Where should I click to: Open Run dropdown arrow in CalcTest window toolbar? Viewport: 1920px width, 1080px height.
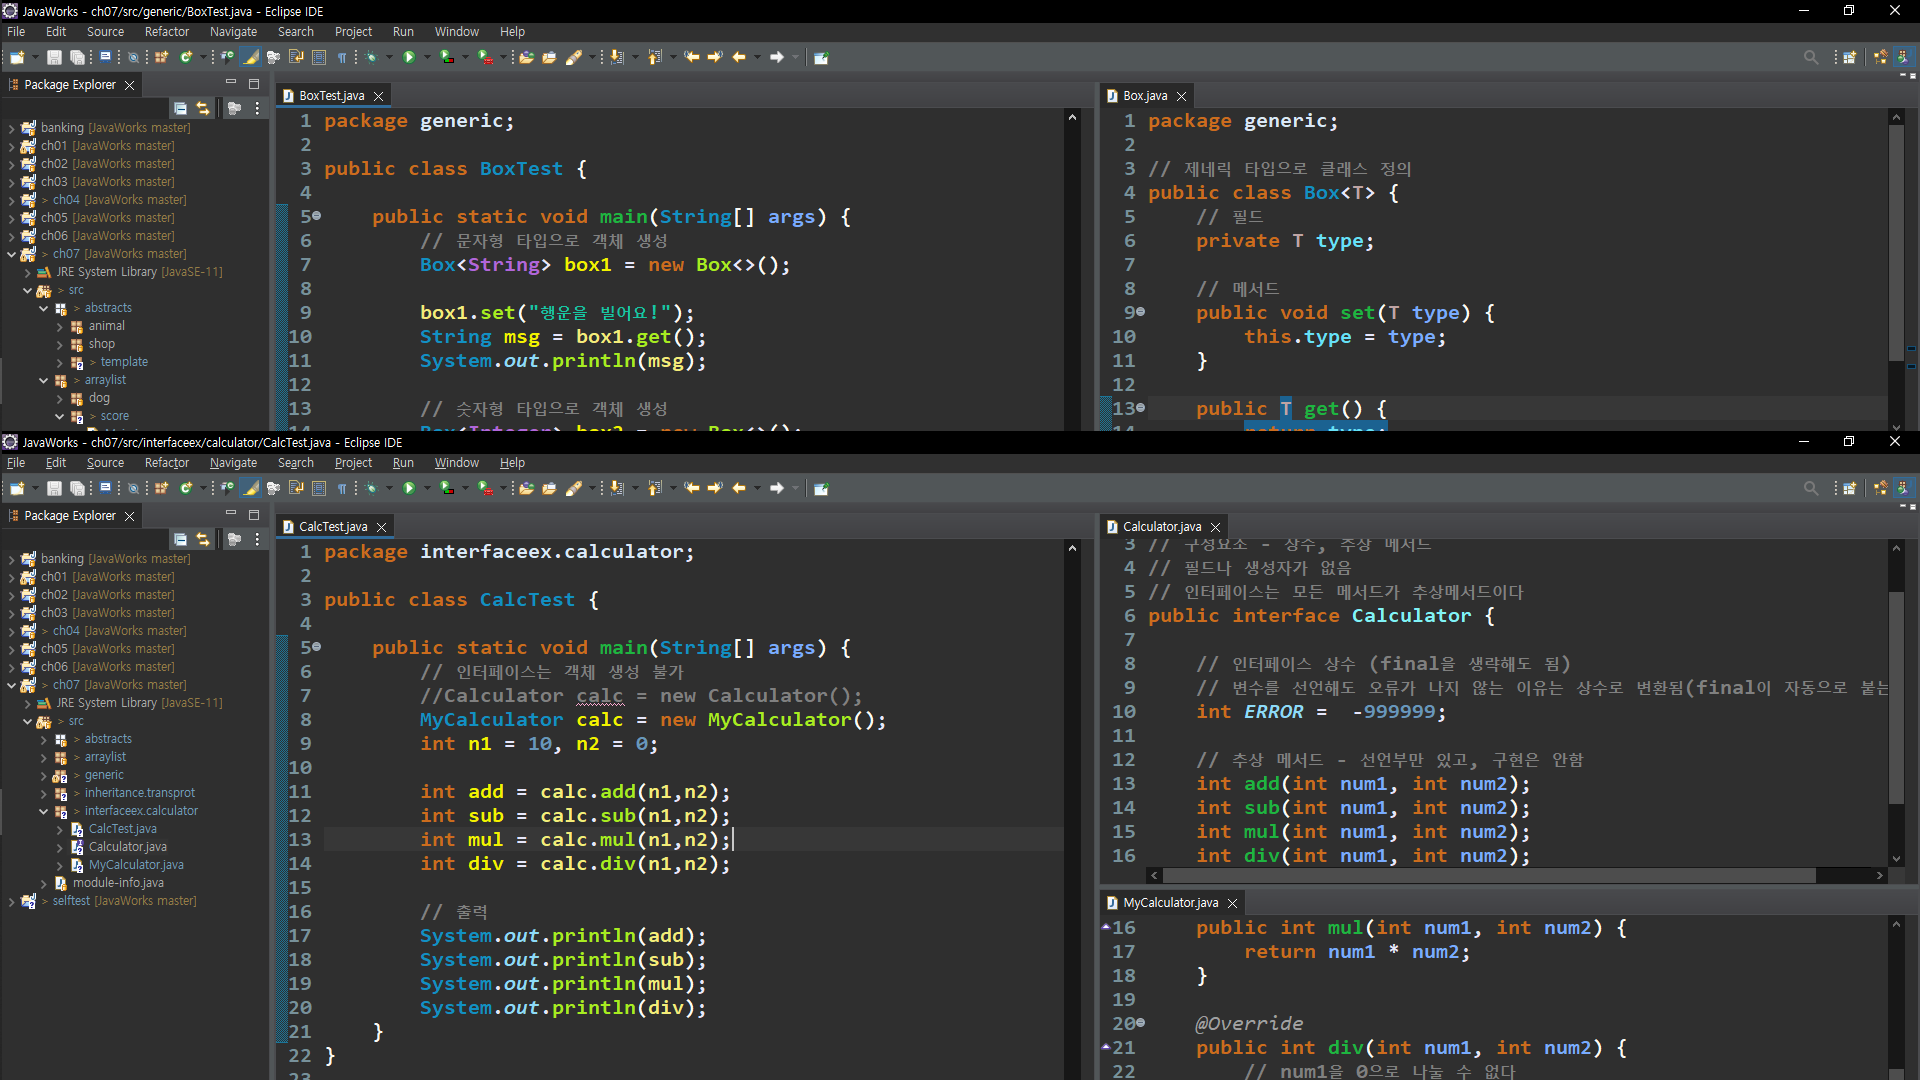click(427, 489)
